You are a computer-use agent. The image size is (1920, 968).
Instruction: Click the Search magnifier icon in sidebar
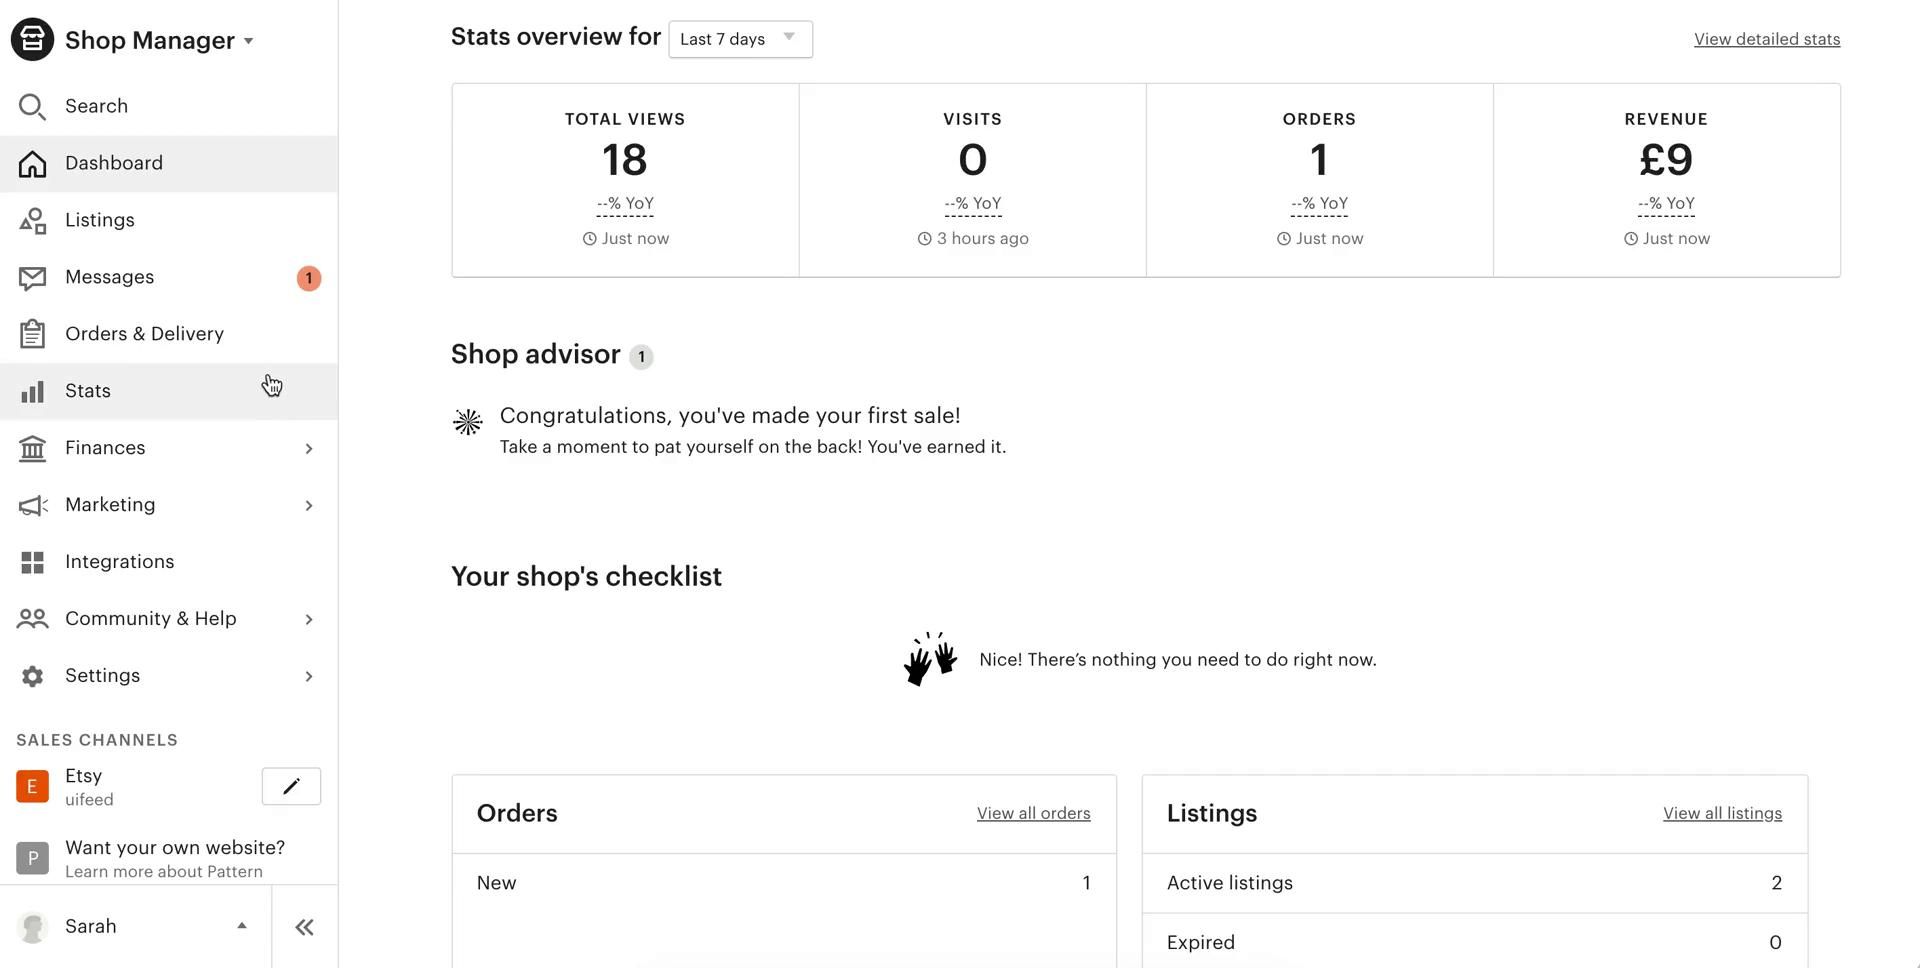click(32, 107)
